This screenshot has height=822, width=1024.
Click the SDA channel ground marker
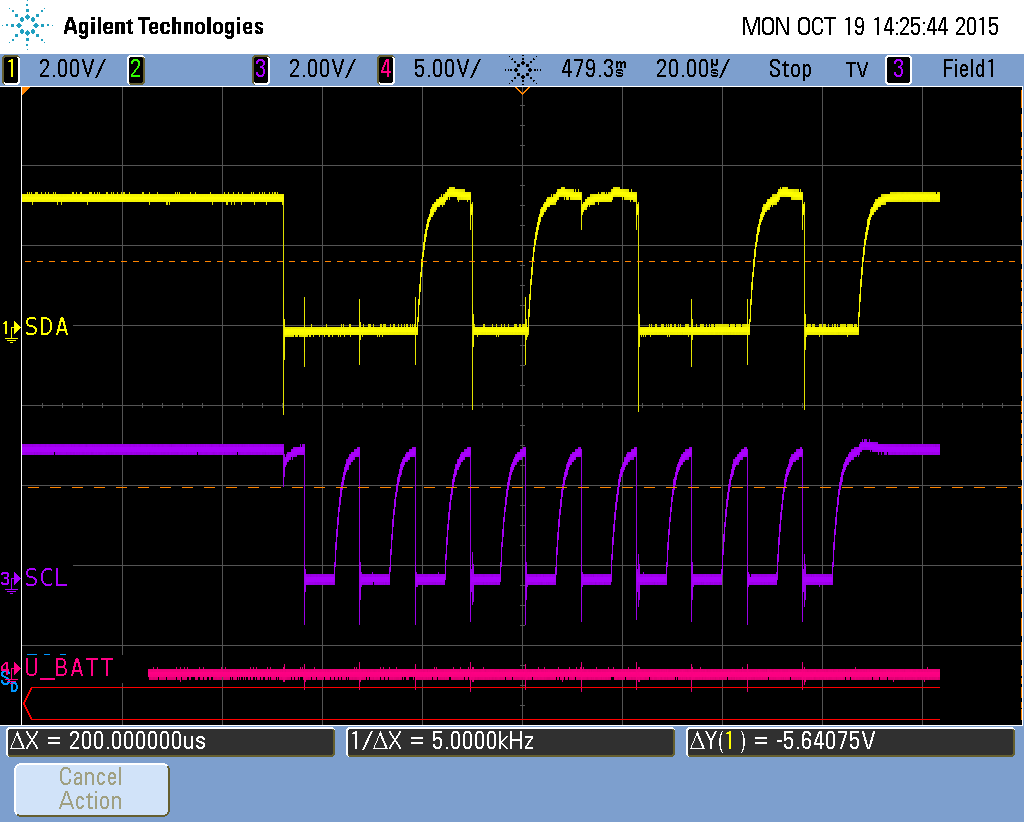pos(11,328)
